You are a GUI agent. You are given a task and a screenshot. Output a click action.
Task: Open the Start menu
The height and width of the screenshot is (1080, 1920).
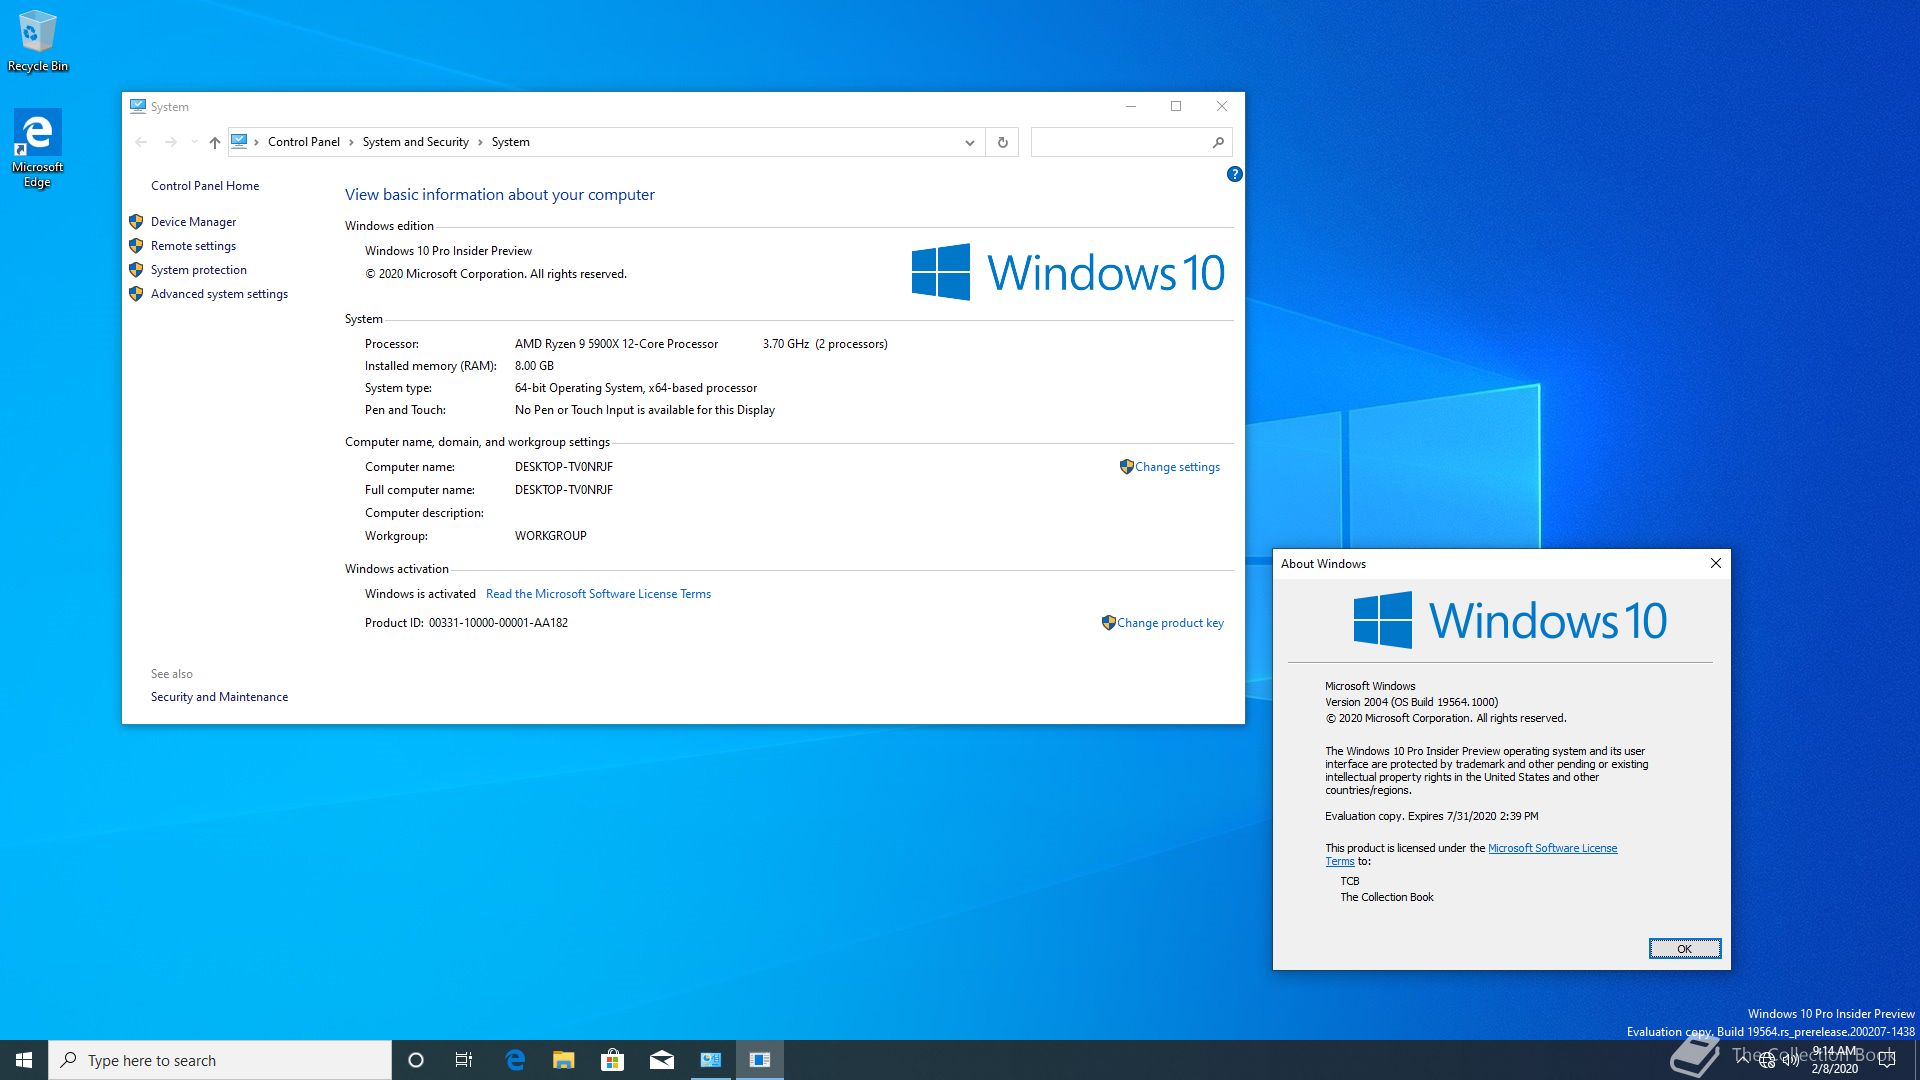tap(24, 1060)
